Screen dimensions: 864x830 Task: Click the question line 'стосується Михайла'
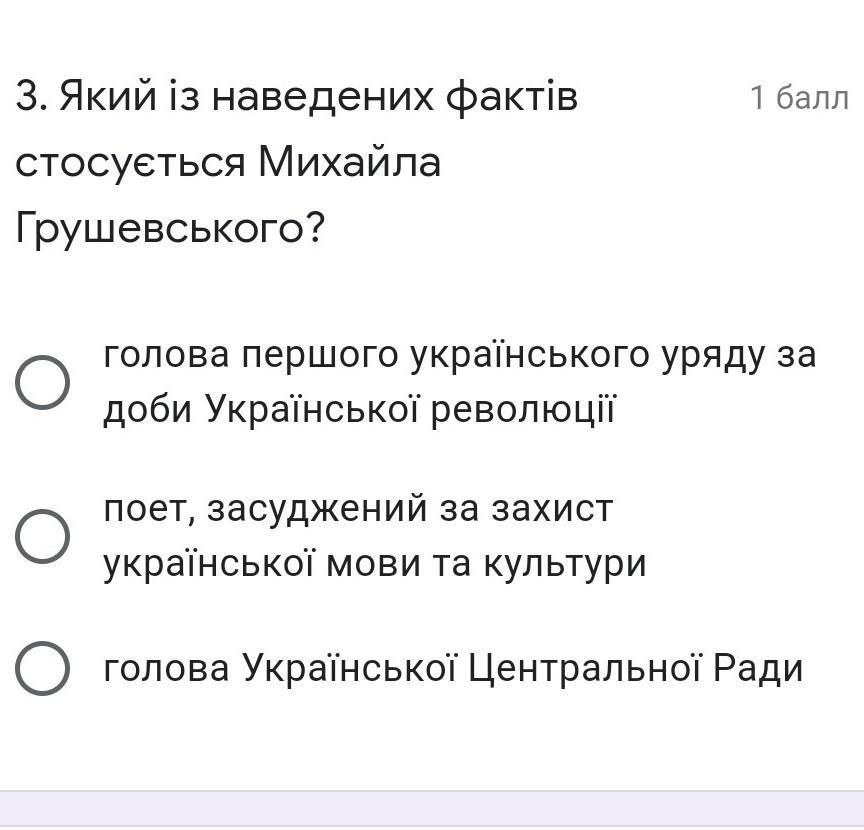coord(228,163)
